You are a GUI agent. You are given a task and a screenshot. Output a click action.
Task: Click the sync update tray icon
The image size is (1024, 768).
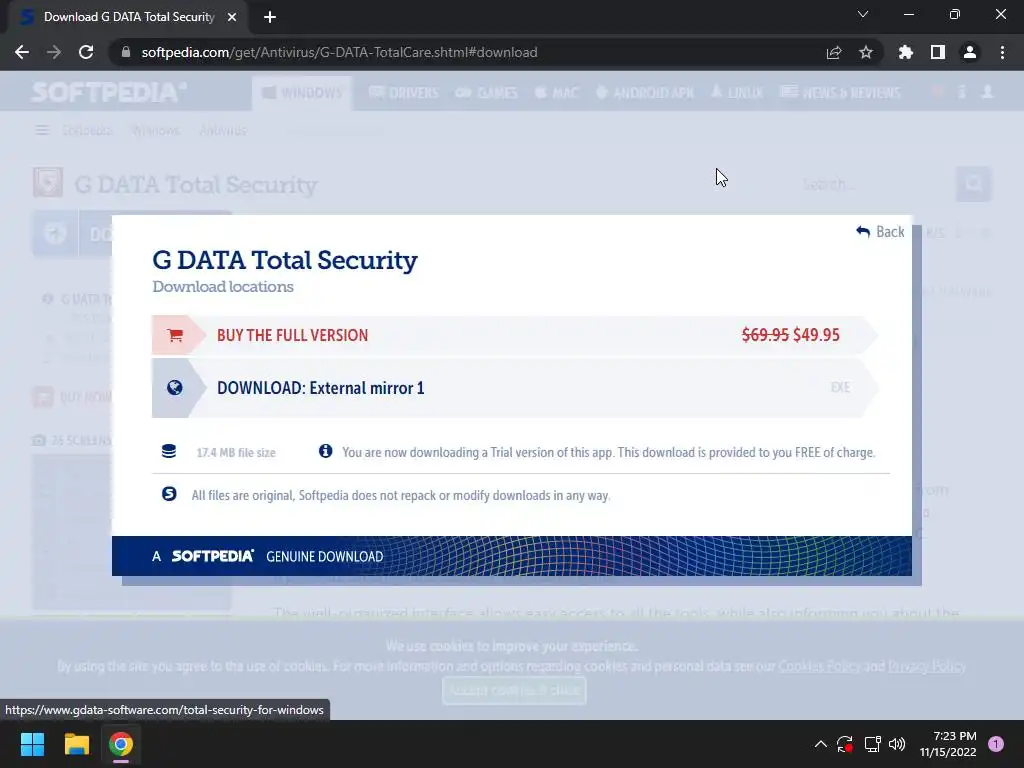pos(845,744)
